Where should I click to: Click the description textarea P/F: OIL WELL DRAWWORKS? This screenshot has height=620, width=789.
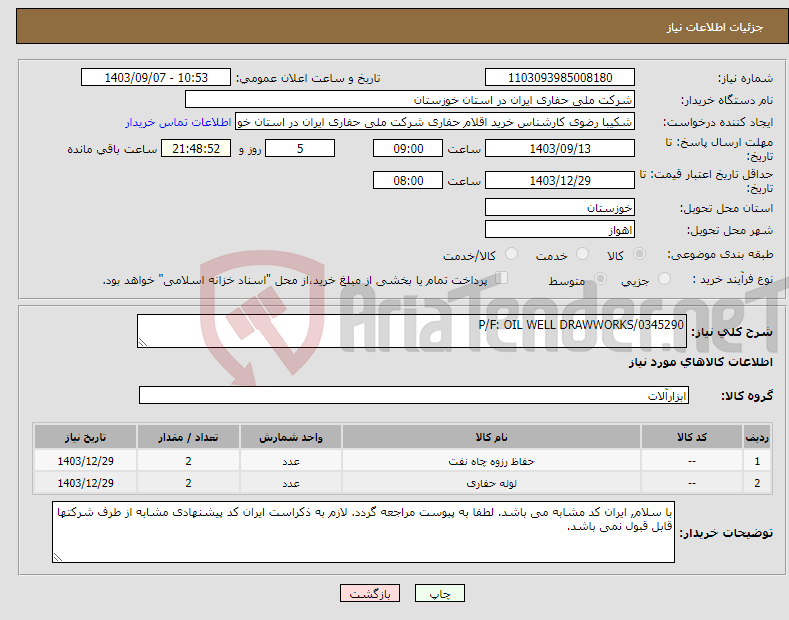[412, 331]
